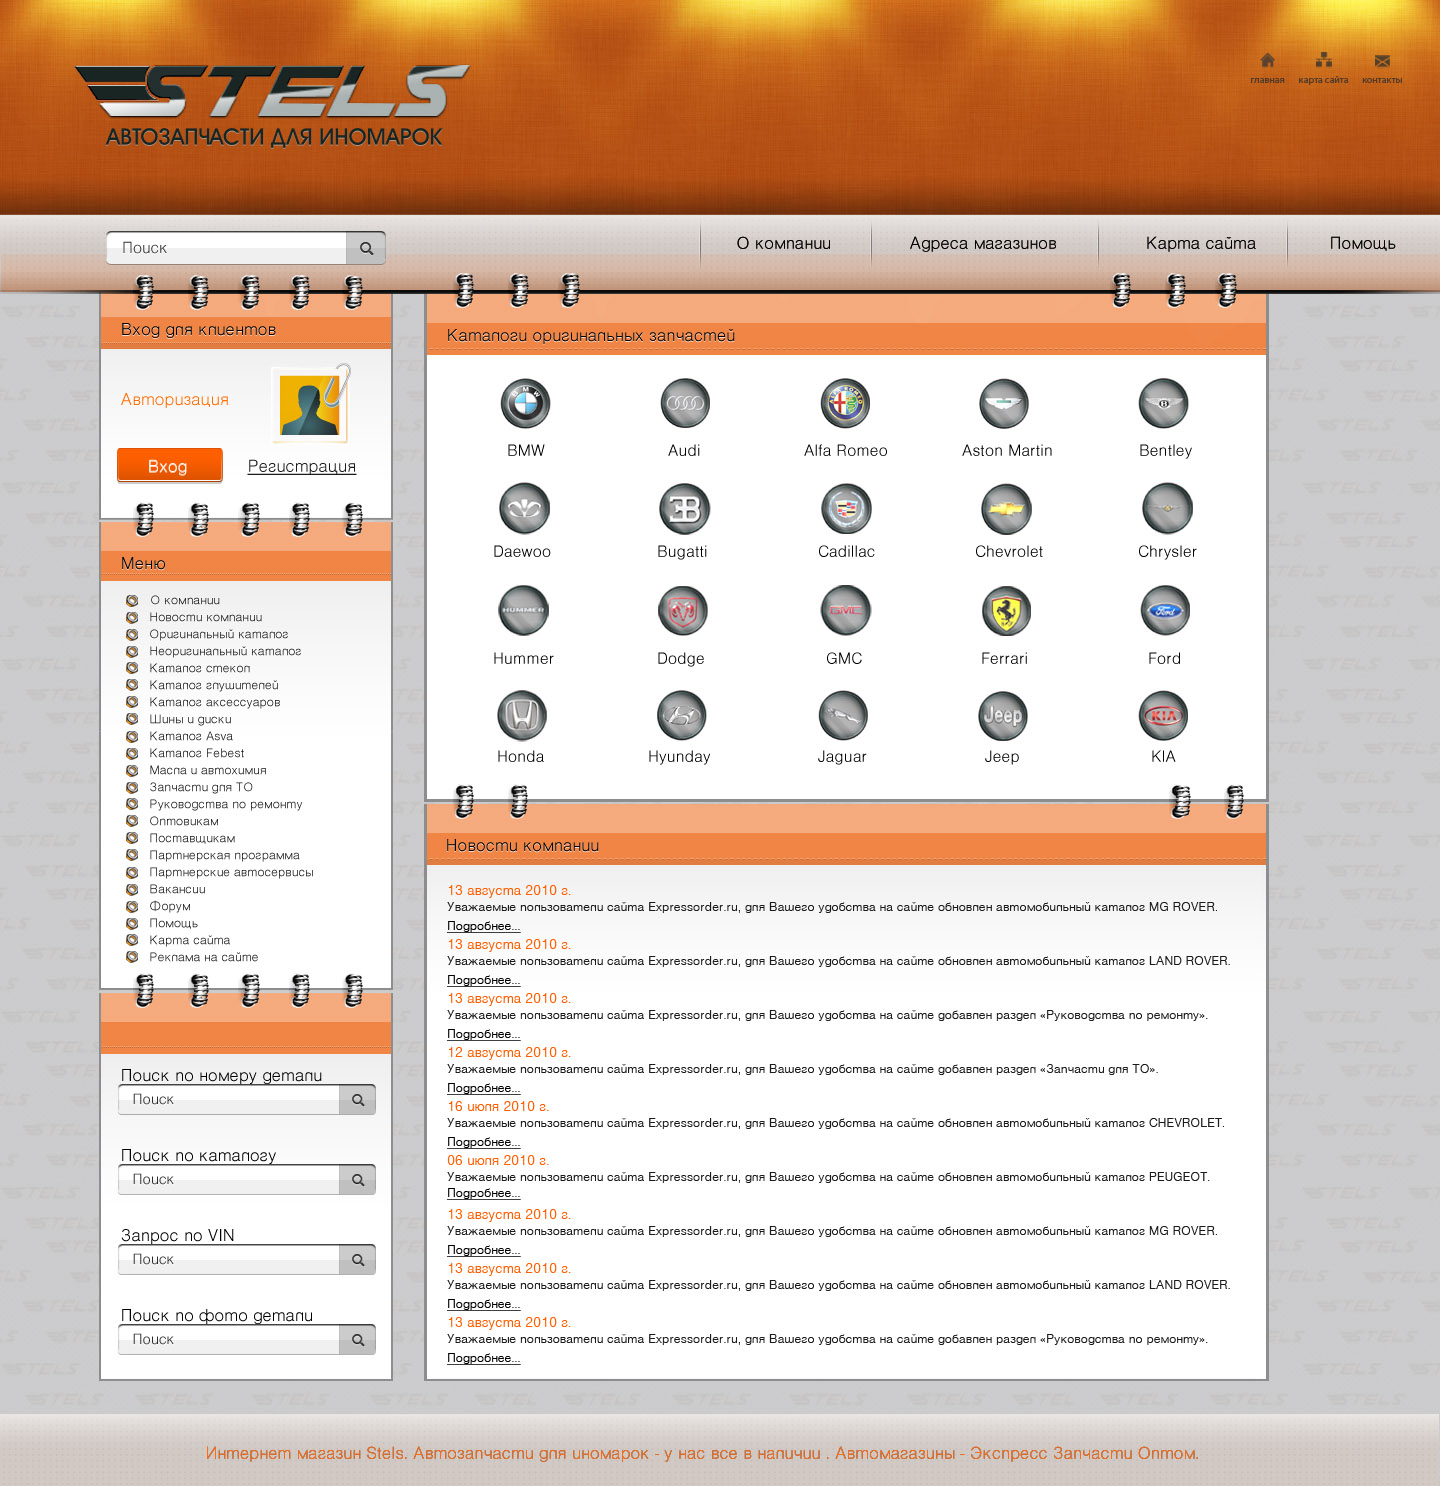
Task: Click the '16 июля 2010 г.' news date
Action: tap(498, 1106)
